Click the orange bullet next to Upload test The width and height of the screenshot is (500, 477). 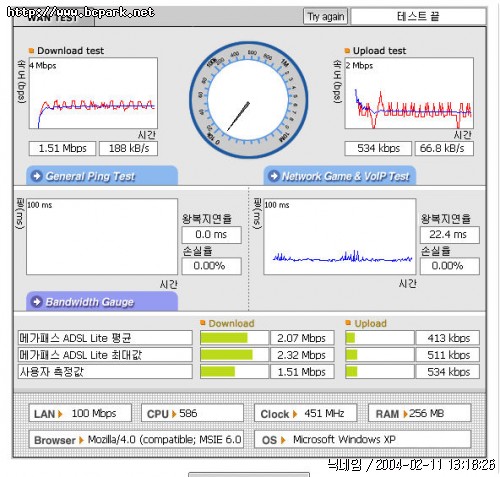tap(347, 51)
